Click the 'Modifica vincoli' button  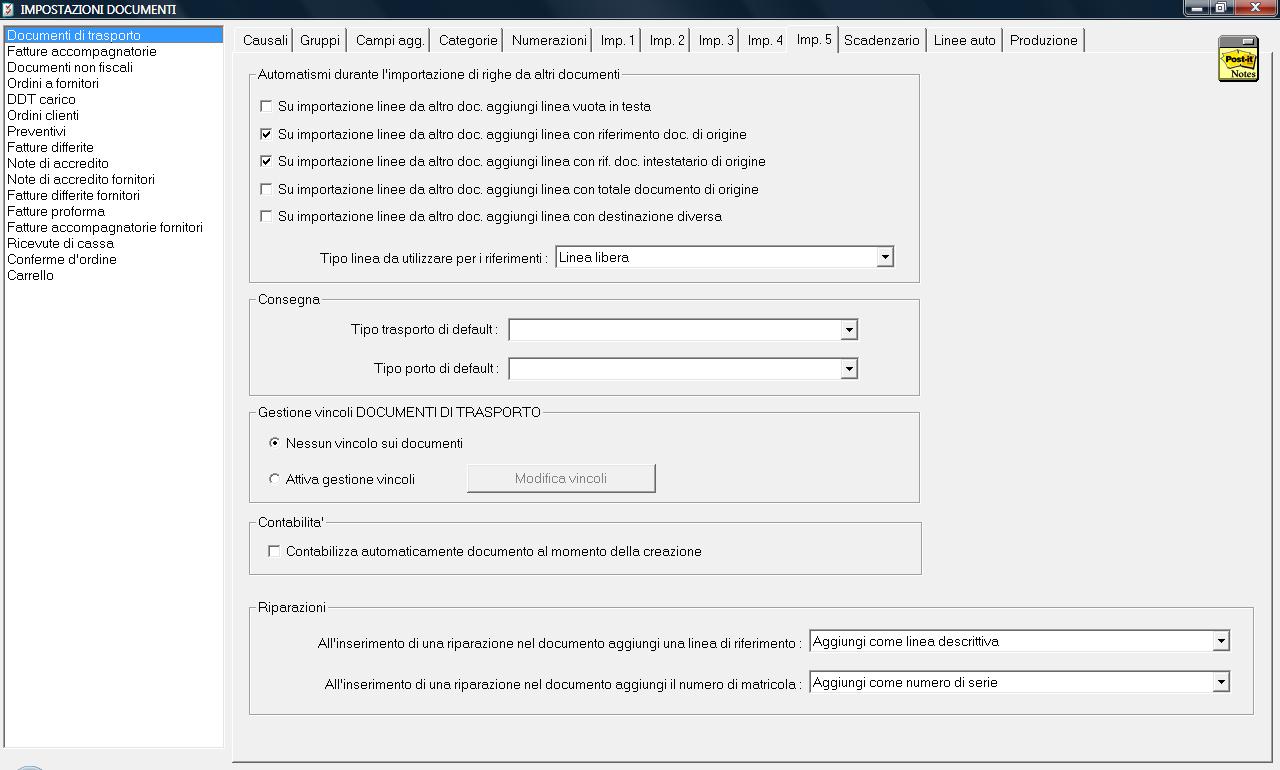tap(561, 478)
